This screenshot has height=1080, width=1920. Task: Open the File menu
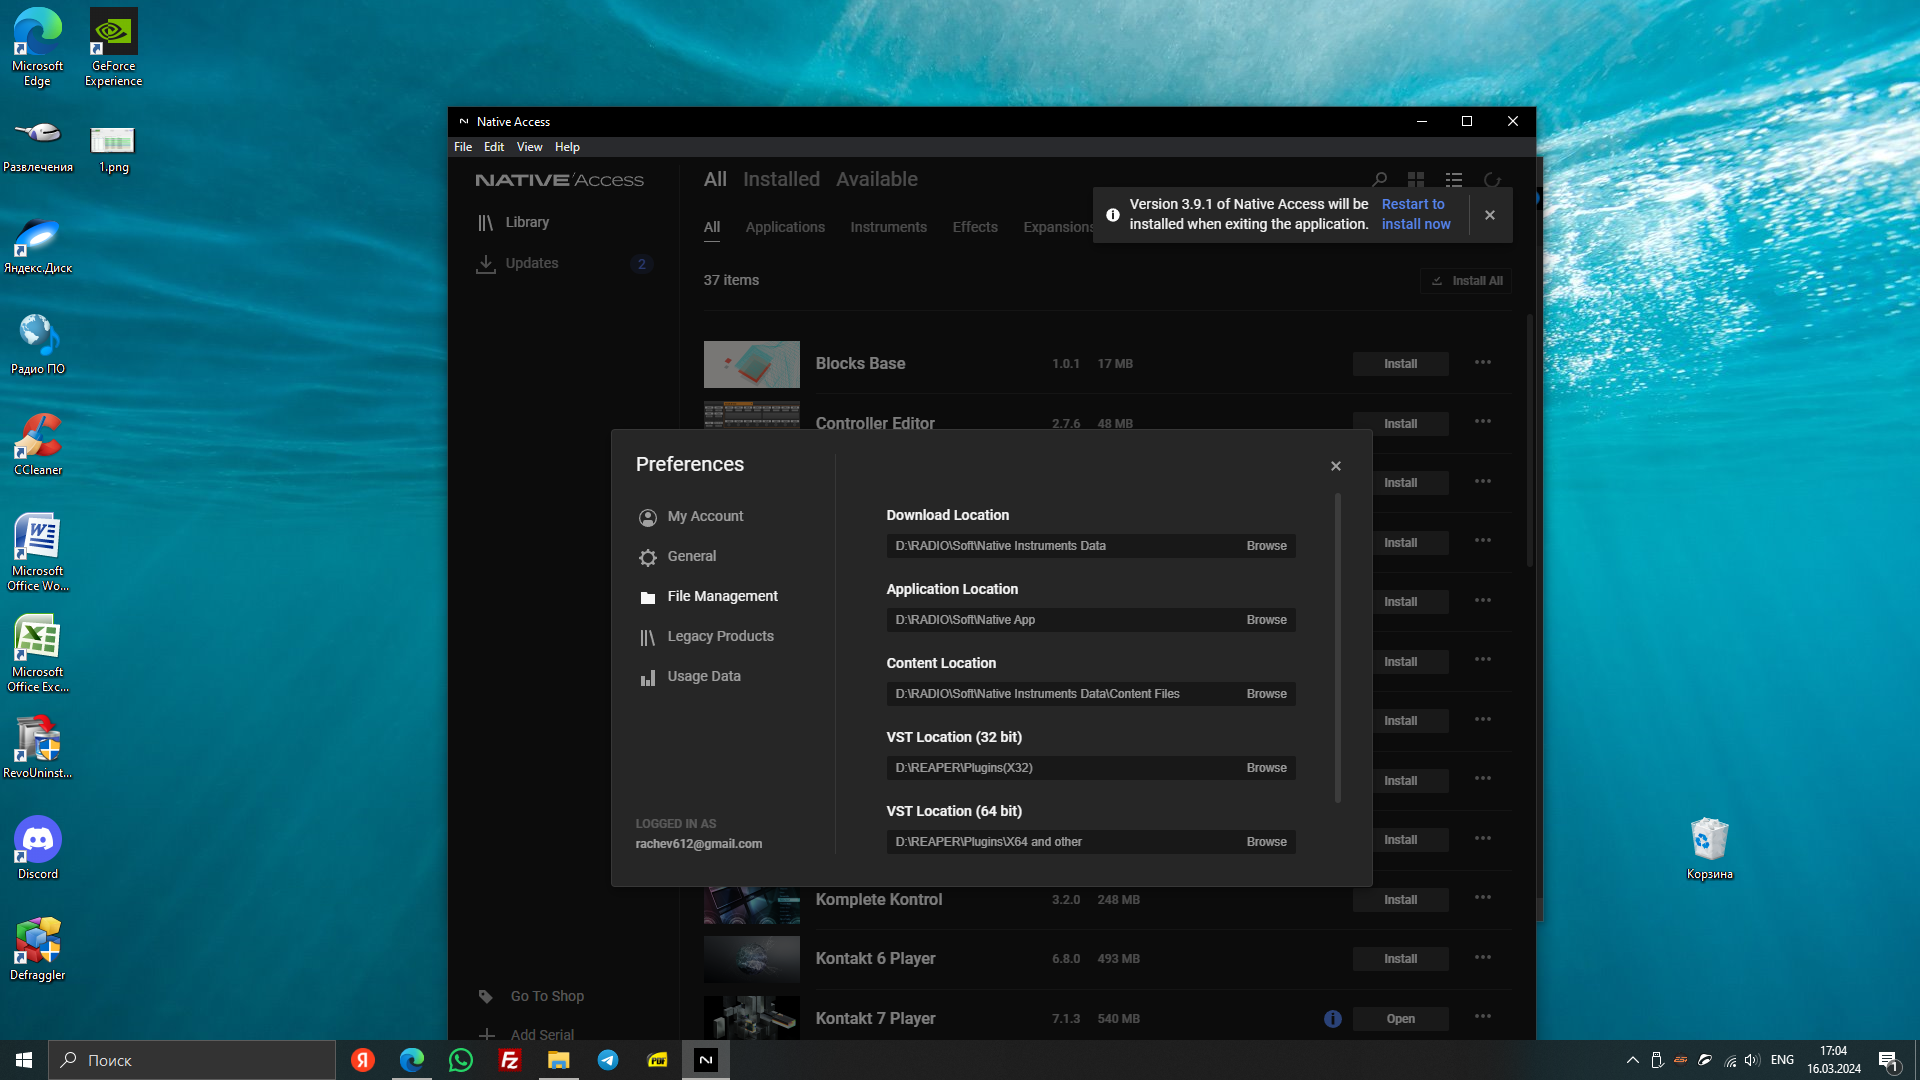(x=463, y=147)
